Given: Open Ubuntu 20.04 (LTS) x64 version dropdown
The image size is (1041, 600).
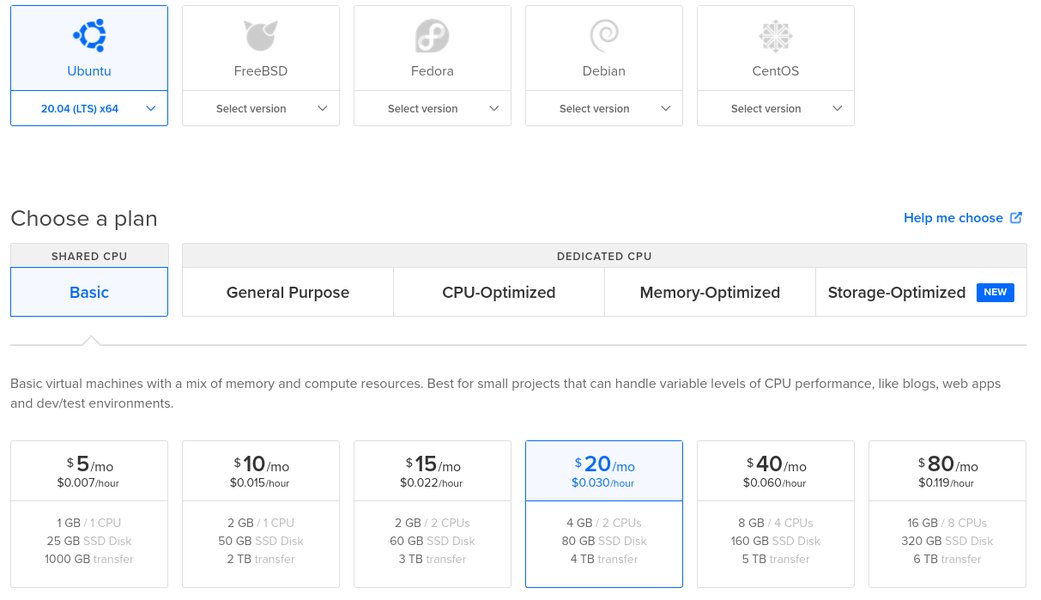Looking at the screenshot, I should pos(89,108).
